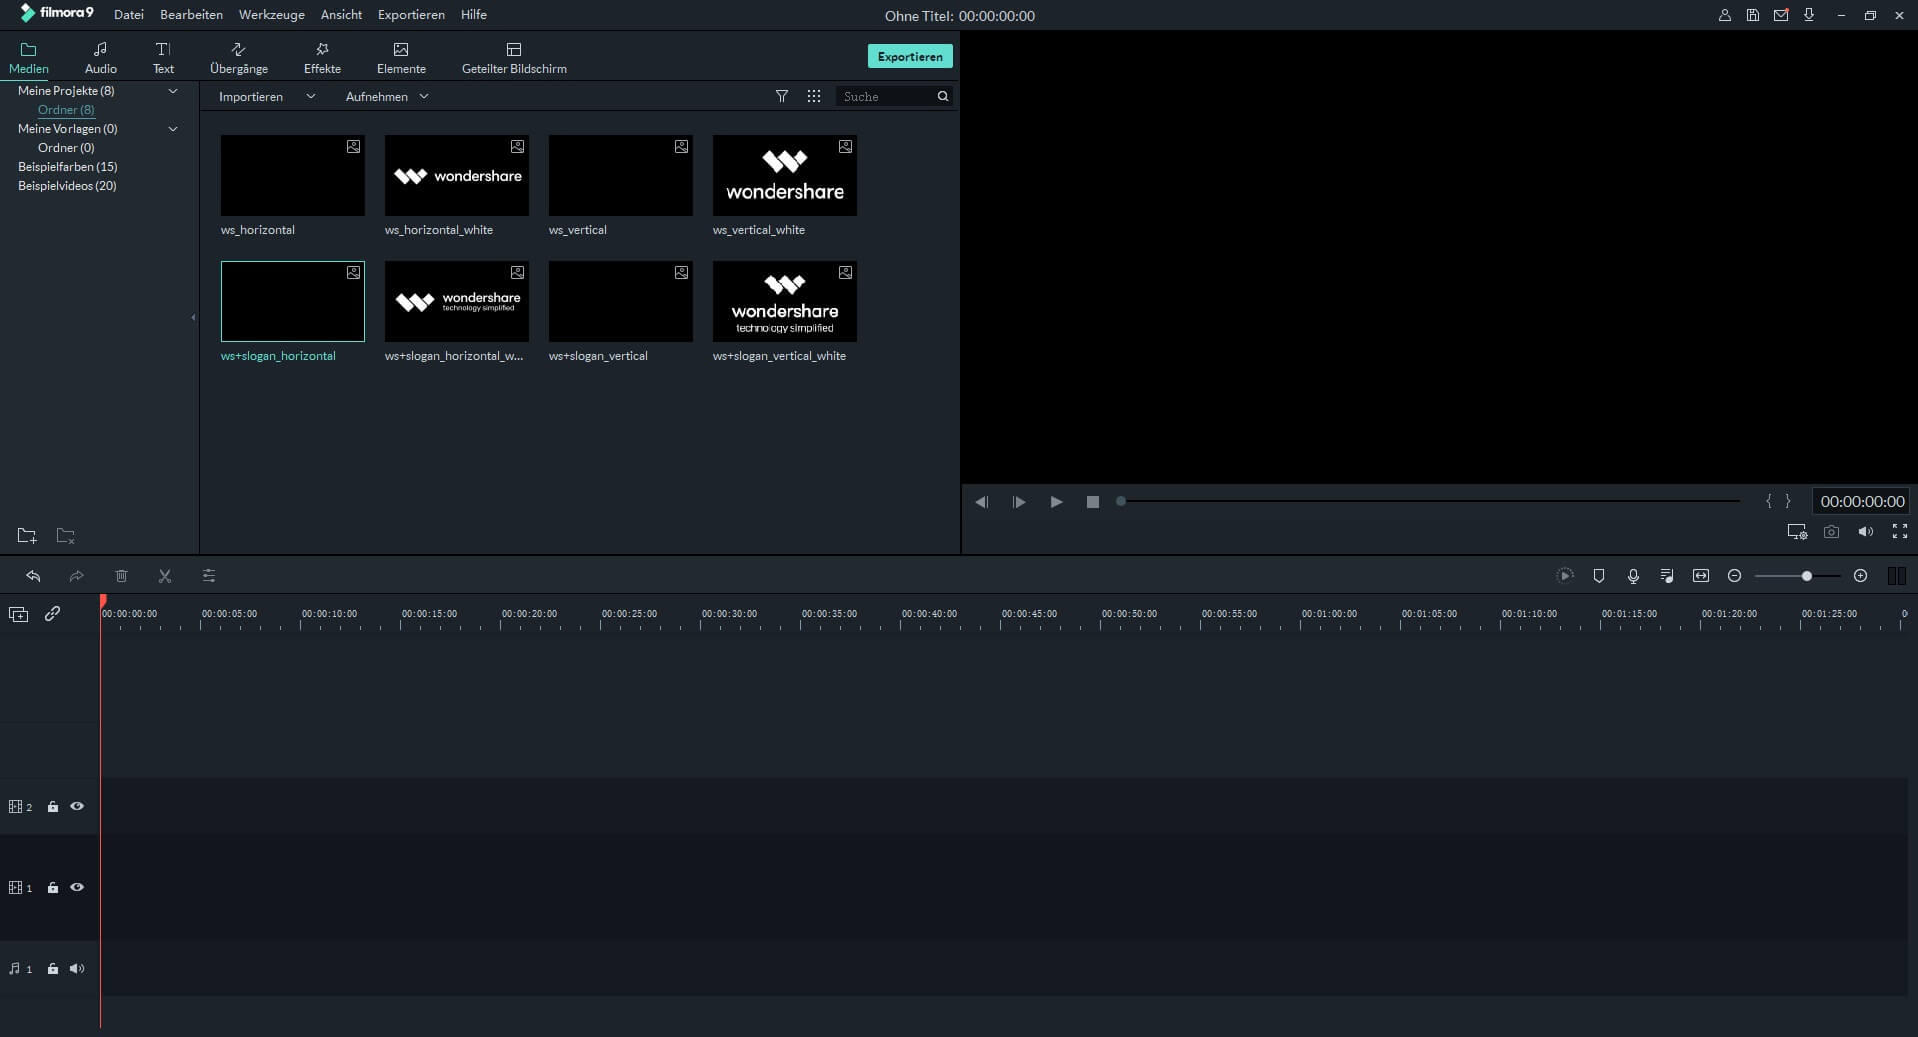The height and width of the screenshot is (1037, 1918).
Task: Toggle the link clips chain icon
Action: point(53,614)
